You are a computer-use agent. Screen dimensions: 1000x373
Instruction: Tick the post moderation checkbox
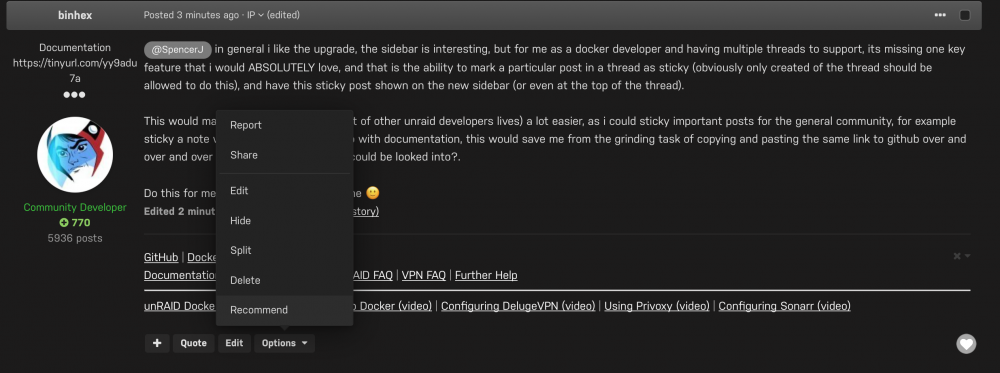[x=965, y=15]
